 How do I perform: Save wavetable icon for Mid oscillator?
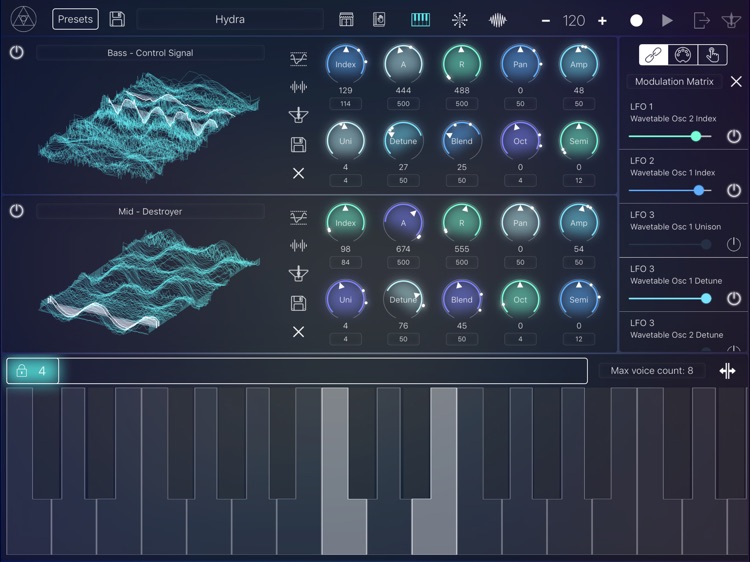tap(298, 303)
